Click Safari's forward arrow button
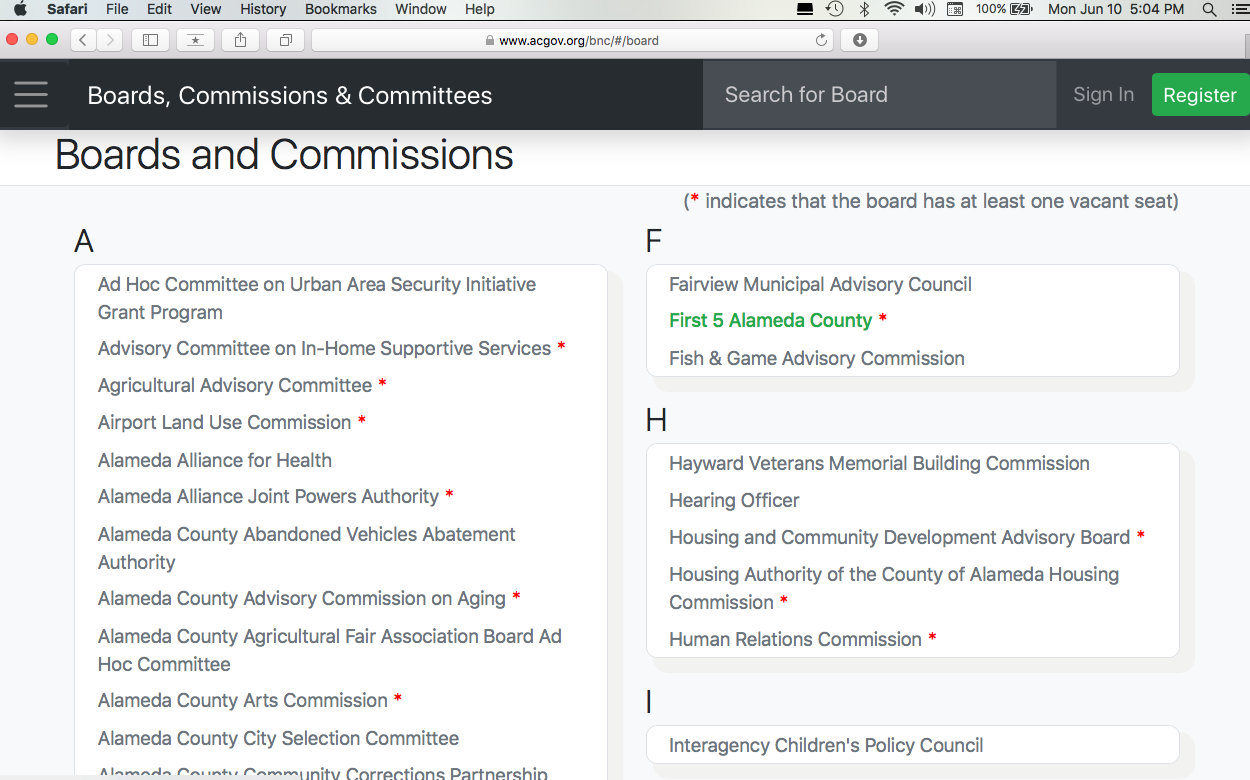This screenshot has width=1250, height=780. 109,40
